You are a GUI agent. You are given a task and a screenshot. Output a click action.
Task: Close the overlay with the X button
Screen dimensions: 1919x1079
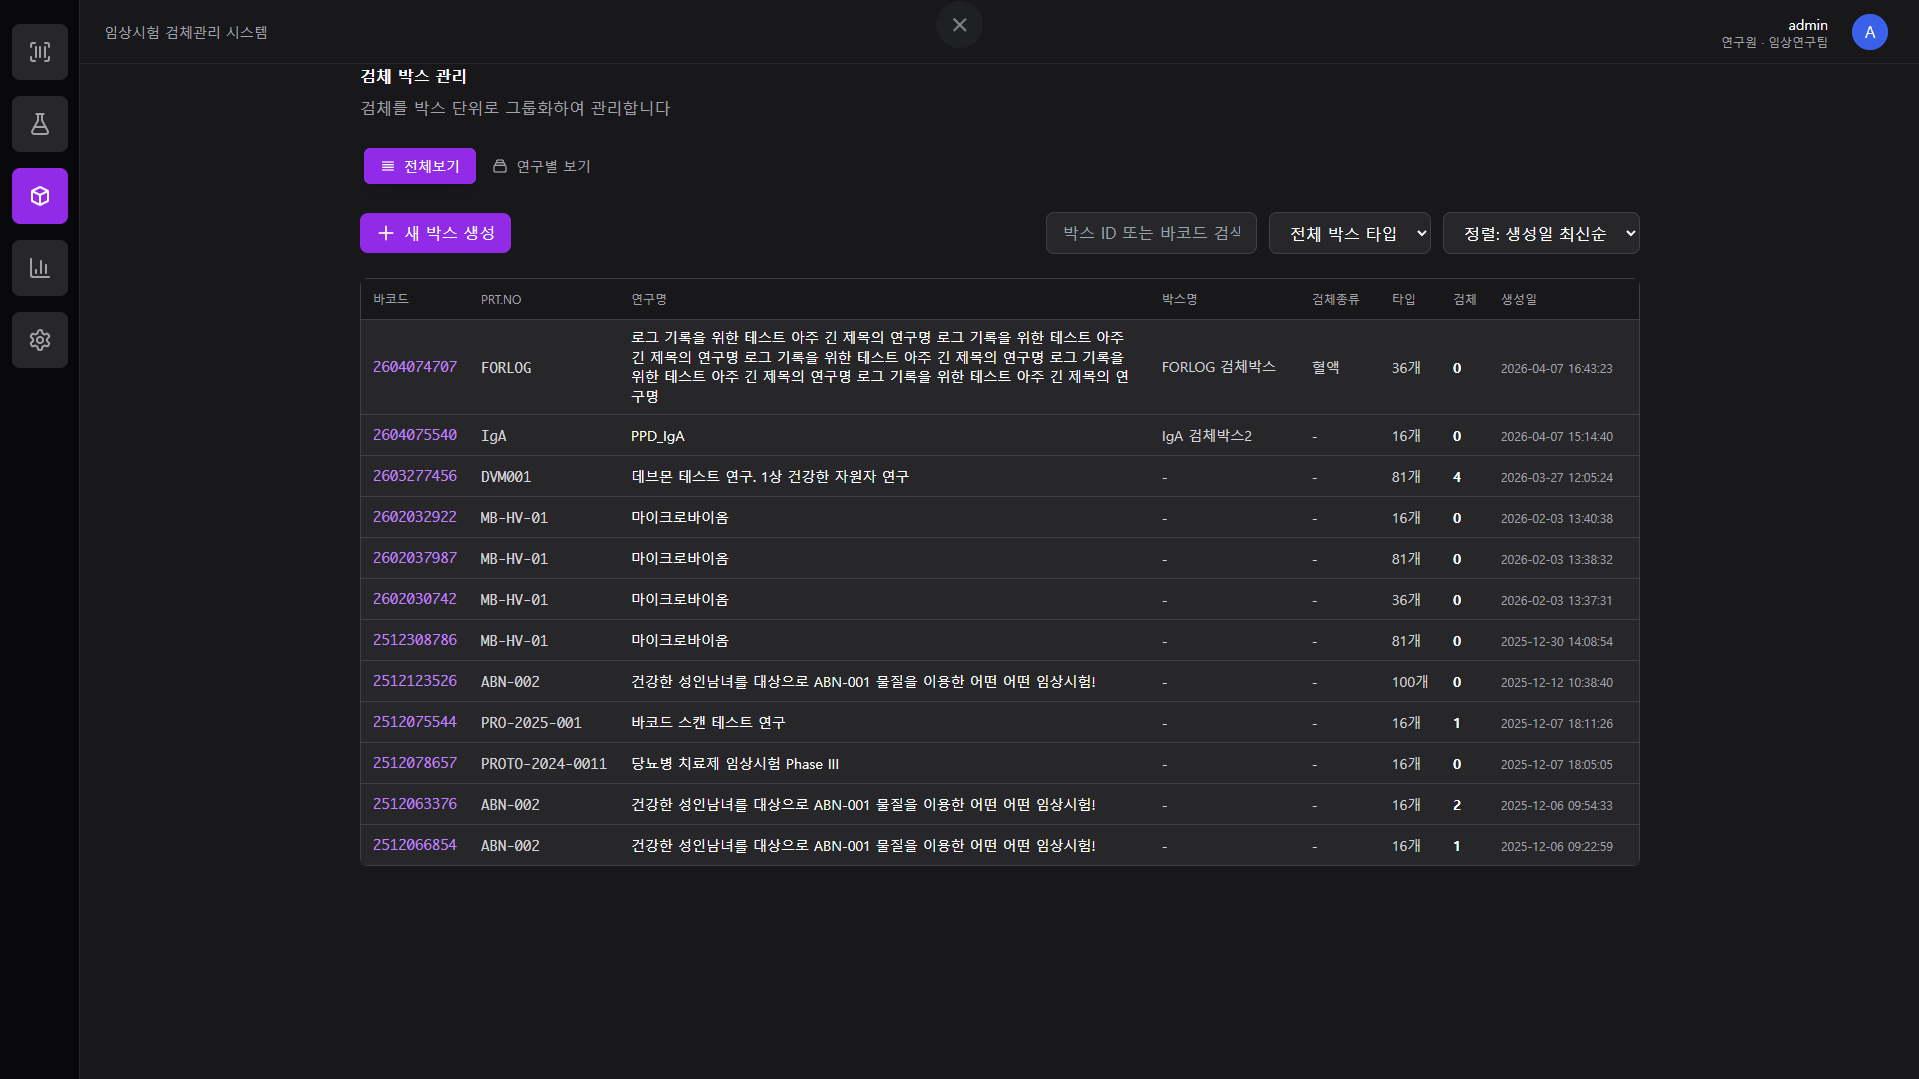point(959,24)
